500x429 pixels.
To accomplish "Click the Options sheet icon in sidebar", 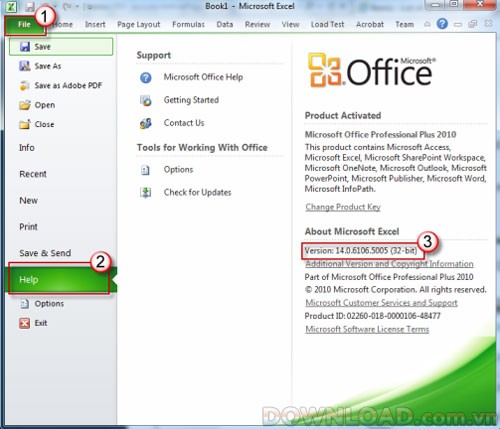I will [x=25, y=304].
